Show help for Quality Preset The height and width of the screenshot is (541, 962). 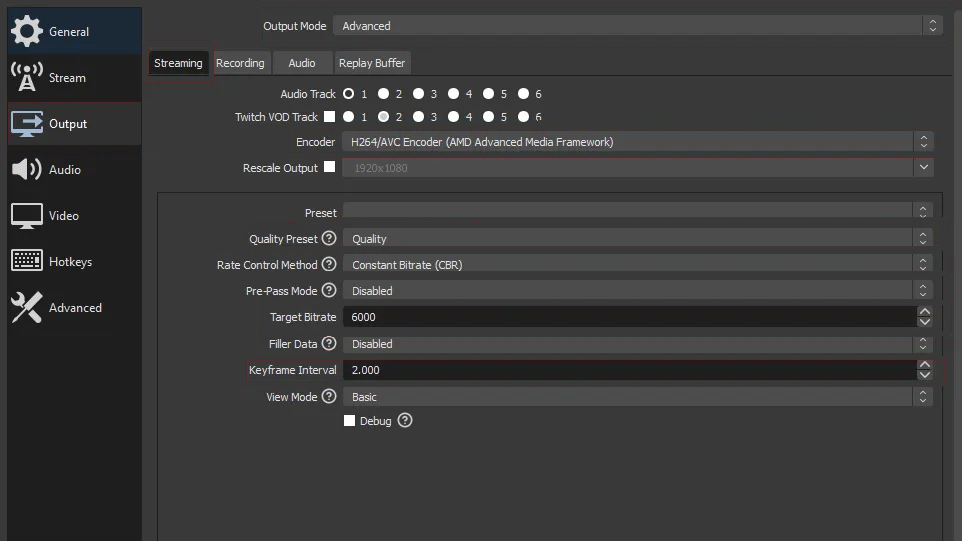(x=329, y=238)
